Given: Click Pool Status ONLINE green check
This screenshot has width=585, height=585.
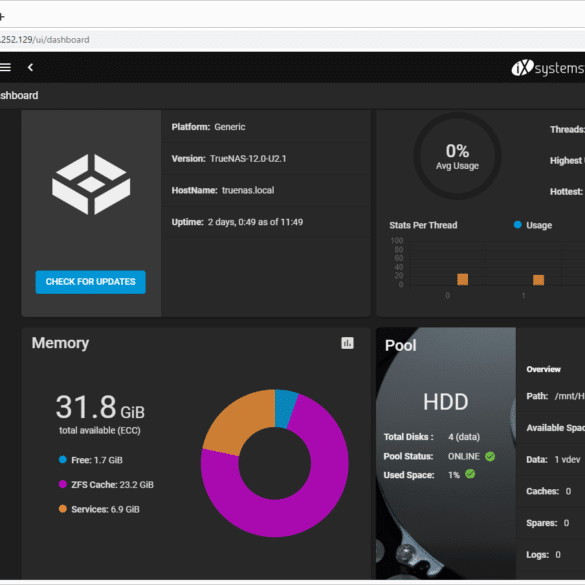Looking at the screenshot, I should pos(490,456).
